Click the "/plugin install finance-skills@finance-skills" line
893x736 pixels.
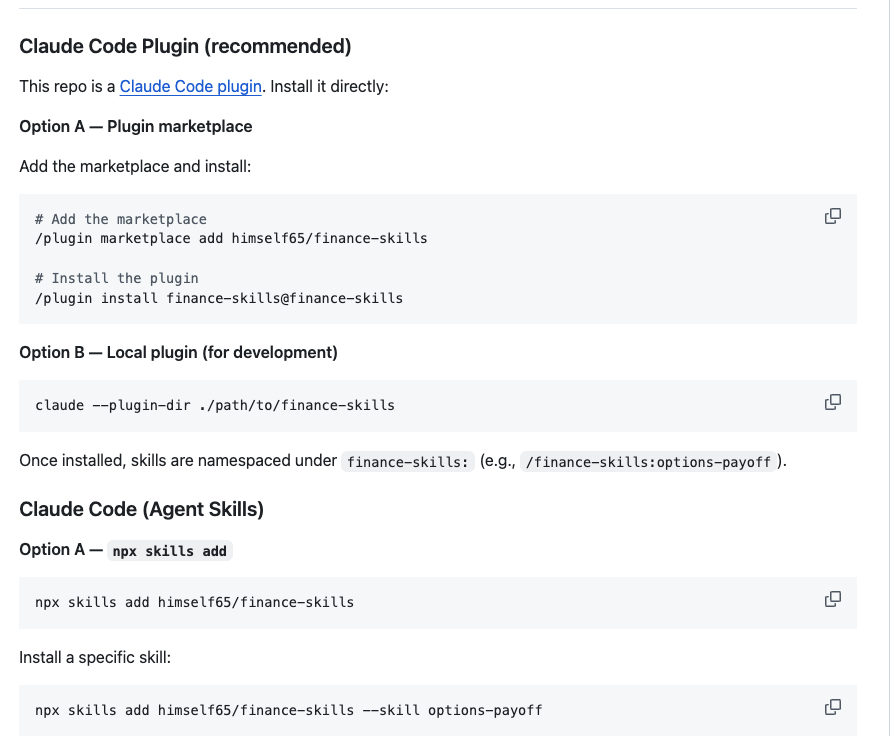point(219,299)
